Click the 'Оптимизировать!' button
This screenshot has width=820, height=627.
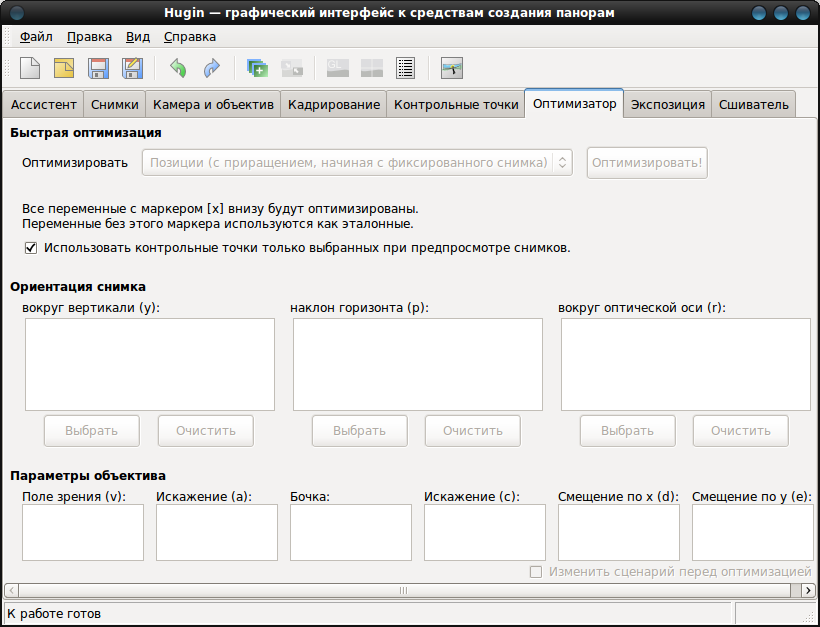coord(647,163)
